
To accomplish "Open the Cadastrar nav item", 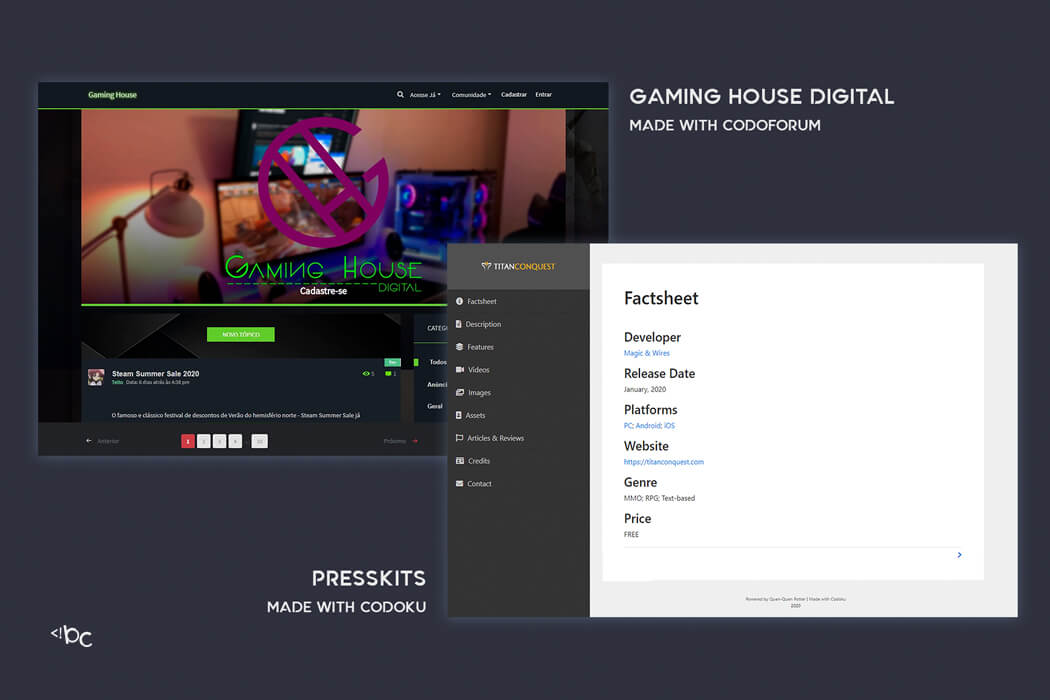I will [514, 94].
